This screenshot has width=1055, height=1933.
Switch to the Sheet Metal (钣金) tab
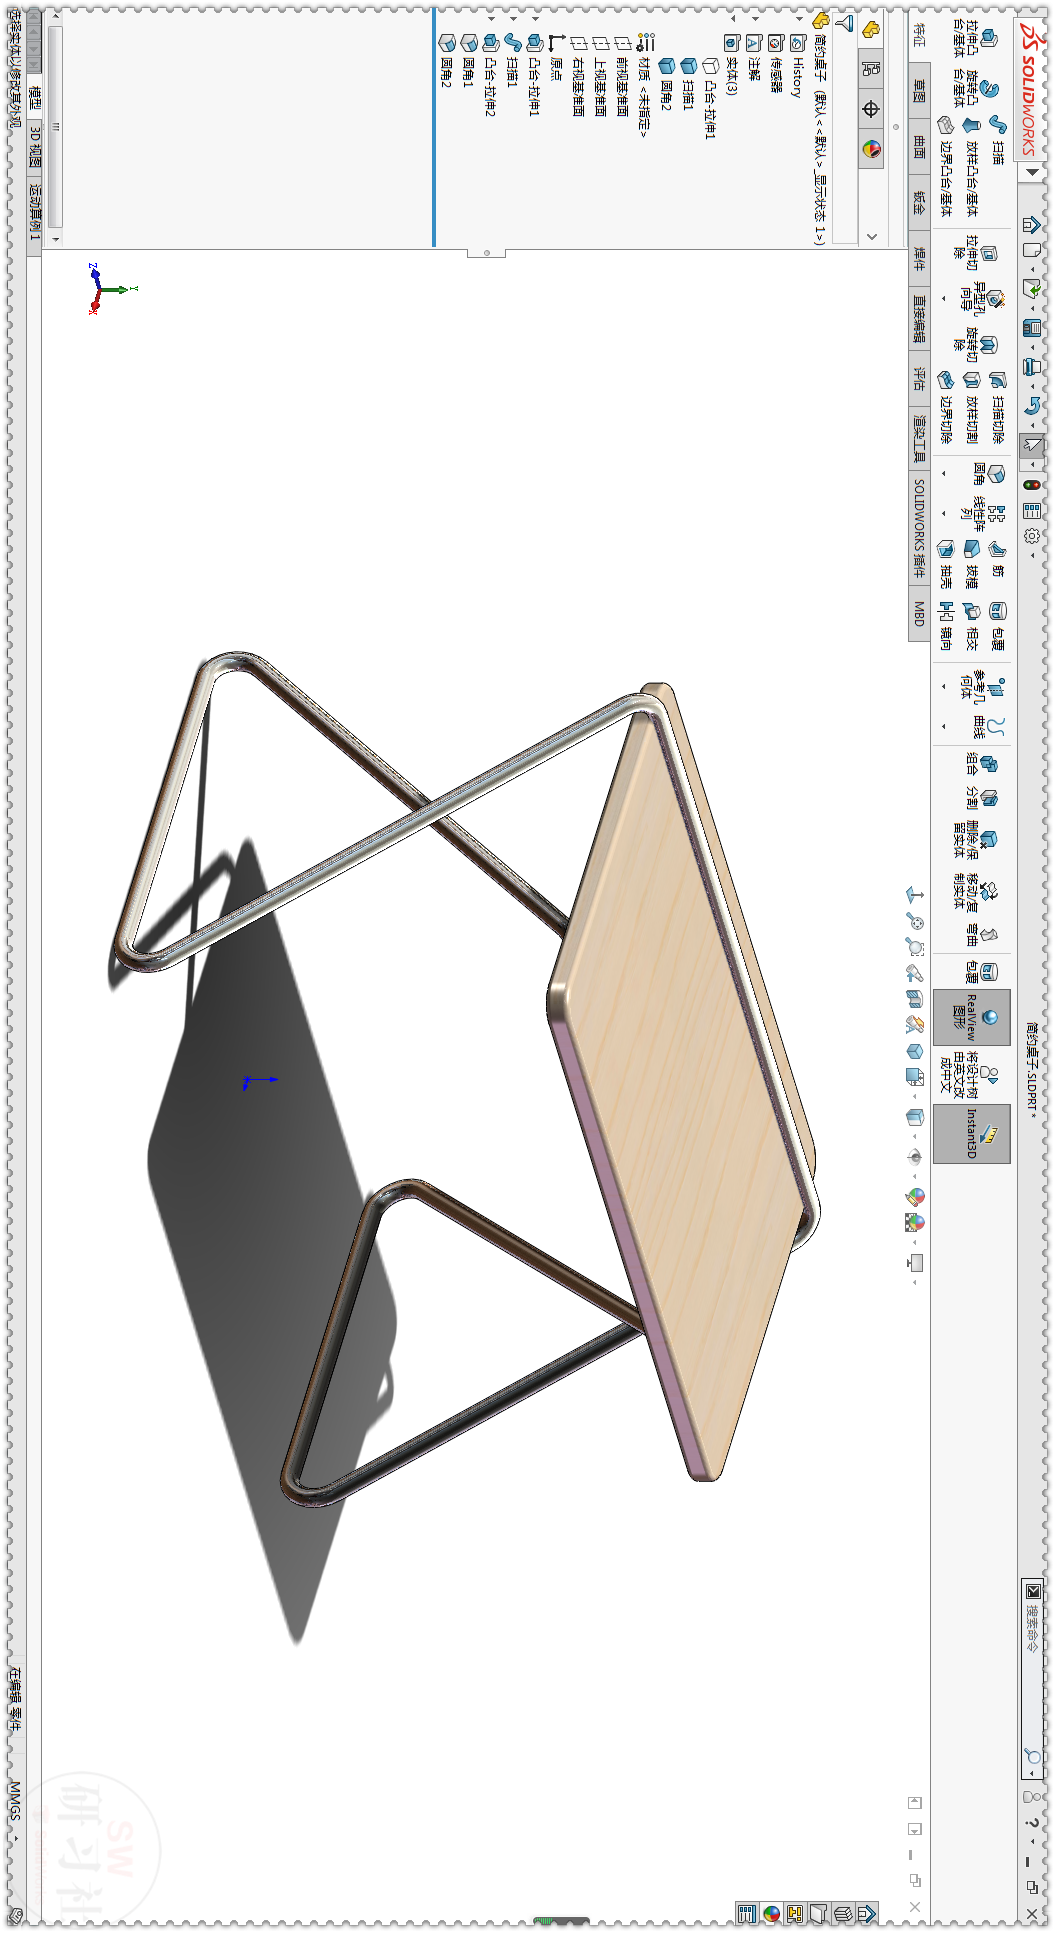point(920,204)
